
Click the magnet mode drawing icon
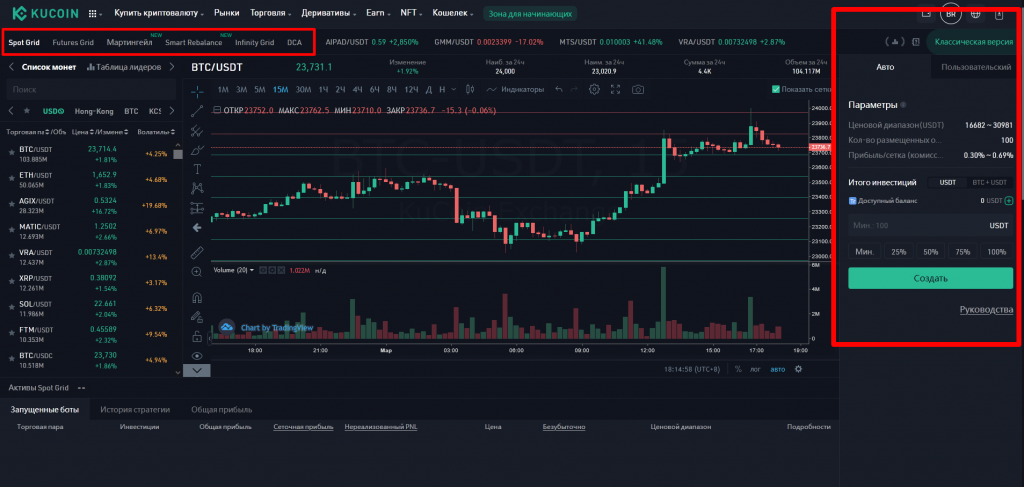point(197,297)
